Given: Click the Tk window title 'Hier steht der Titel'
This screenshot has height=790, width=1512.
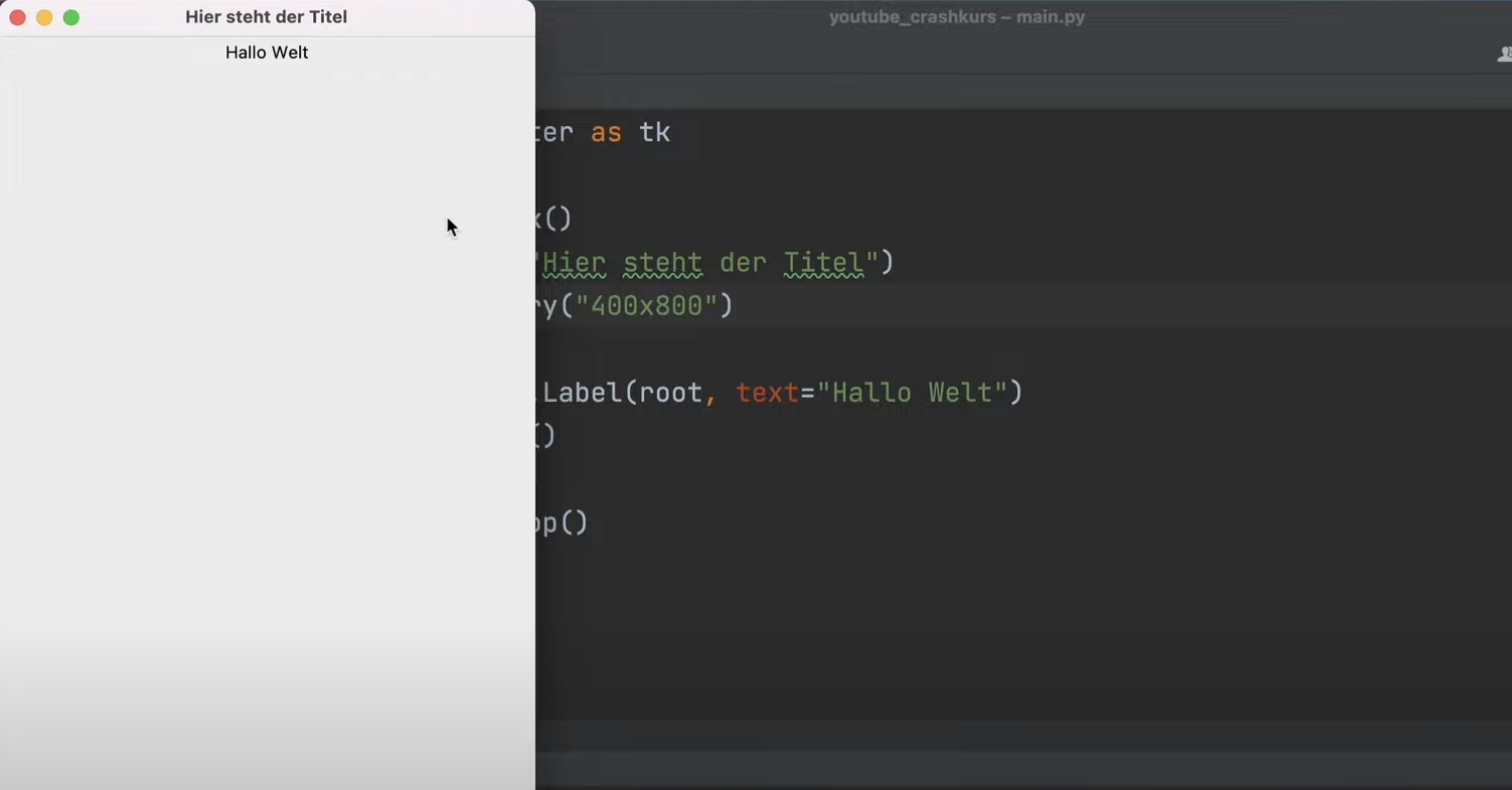Looking at the screenshot, I should pos(266,17).
